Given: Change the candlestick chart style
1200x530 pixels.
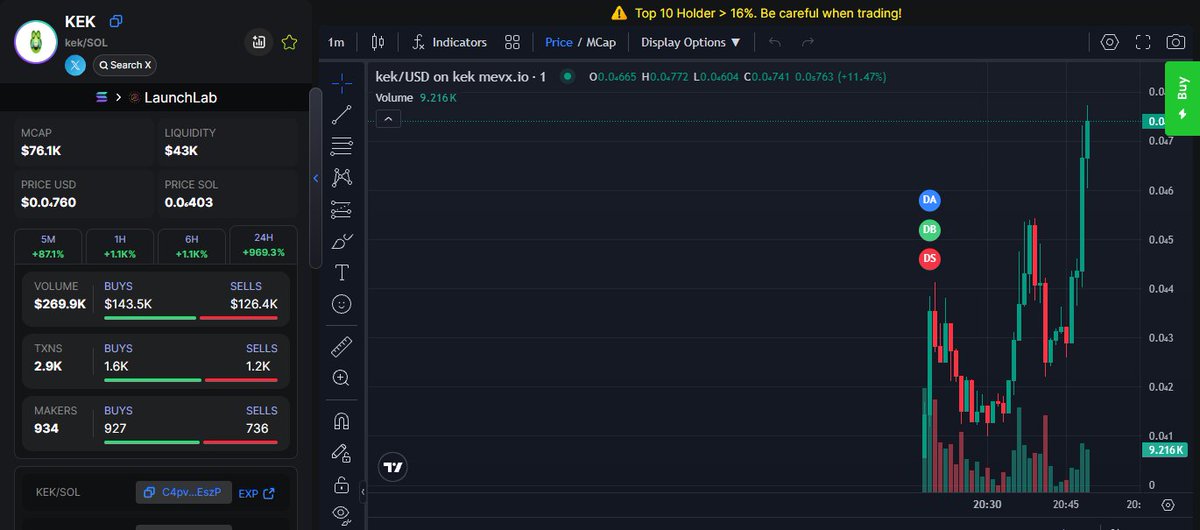Looking at the screenshot, I should pos(378,42).
